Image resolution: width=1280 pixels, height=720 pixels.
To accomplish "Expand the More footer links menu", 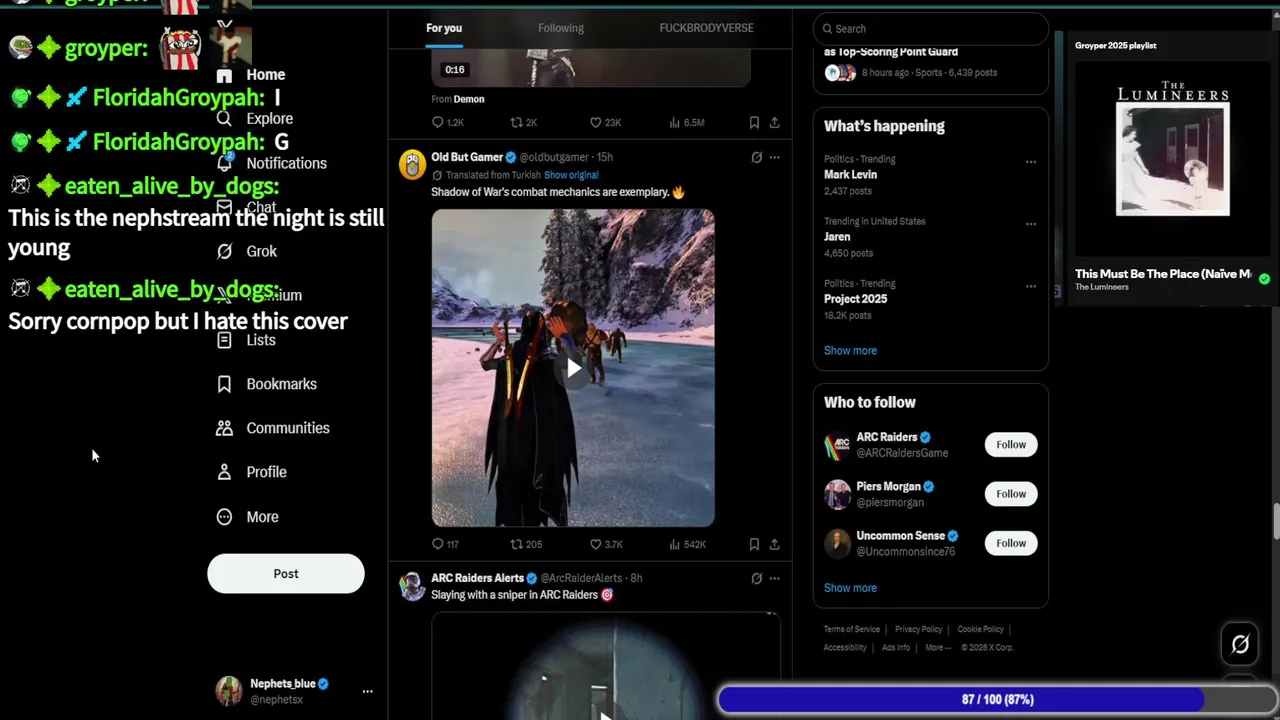I will (x=938, y=647).
